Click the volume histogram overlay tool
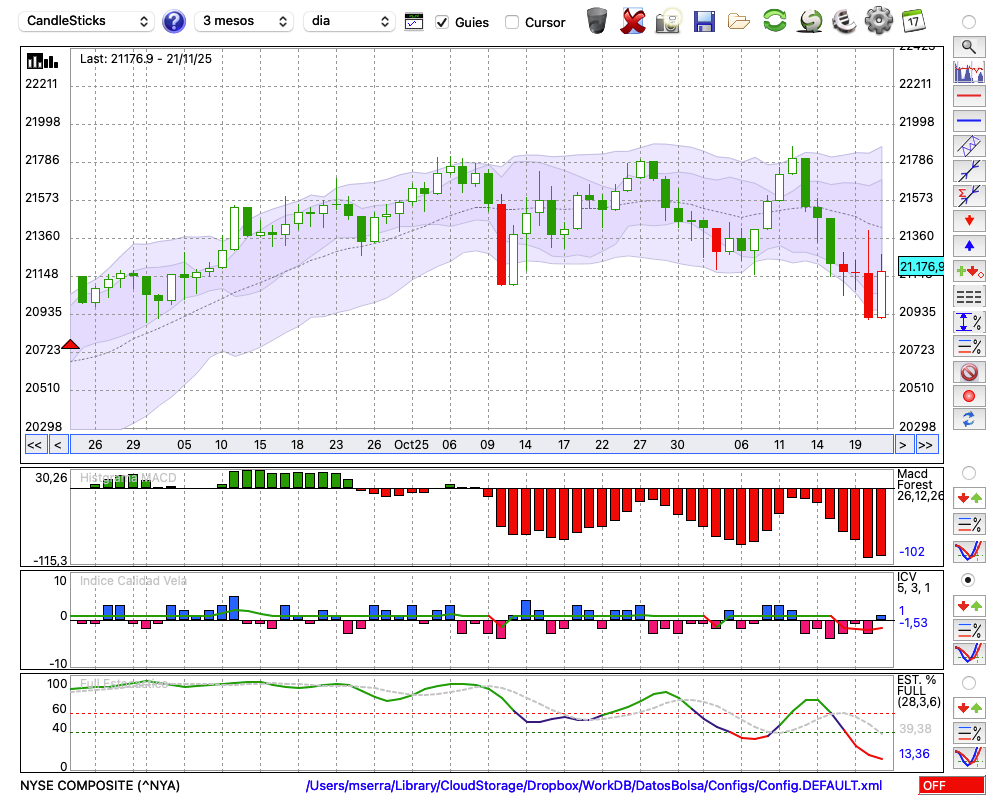Viewport: 1000px width, 800px height. point(969,72)
